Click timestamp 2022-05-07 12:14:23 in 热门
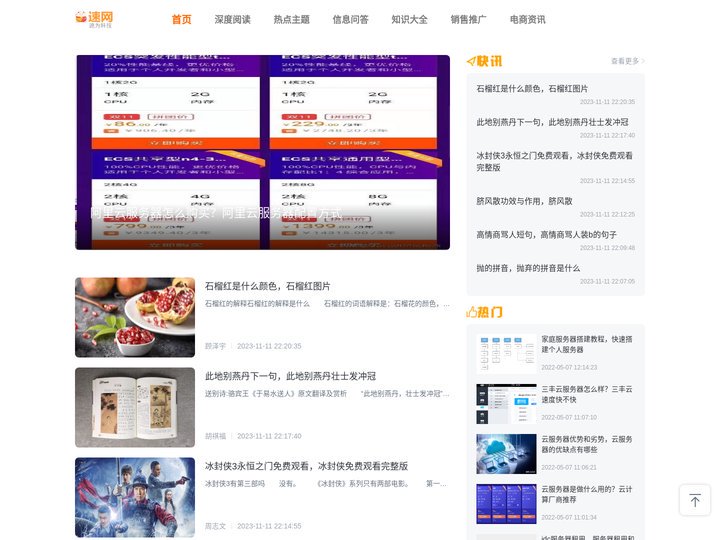Image resolution: width=720 pixels, height=540 pixels. click(569, 367)
